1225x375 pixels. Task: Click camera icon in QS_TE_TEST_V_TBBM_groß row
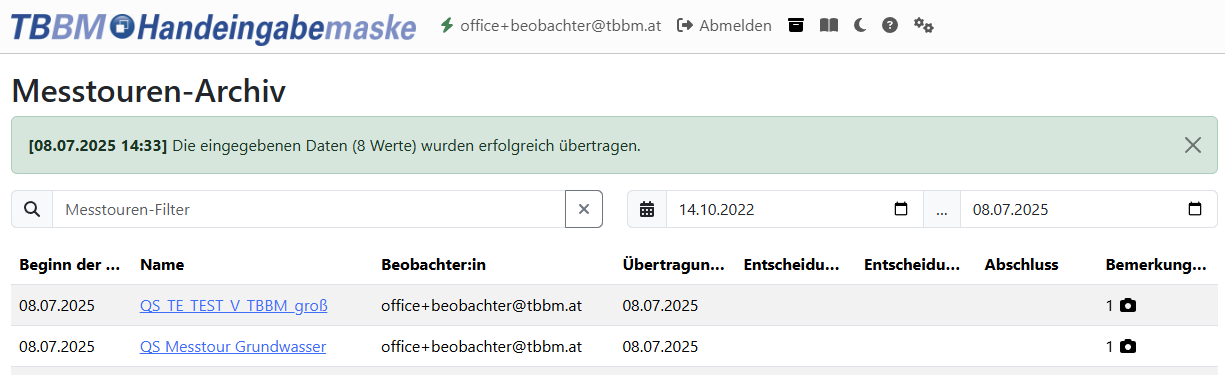tap(1128, 305)
